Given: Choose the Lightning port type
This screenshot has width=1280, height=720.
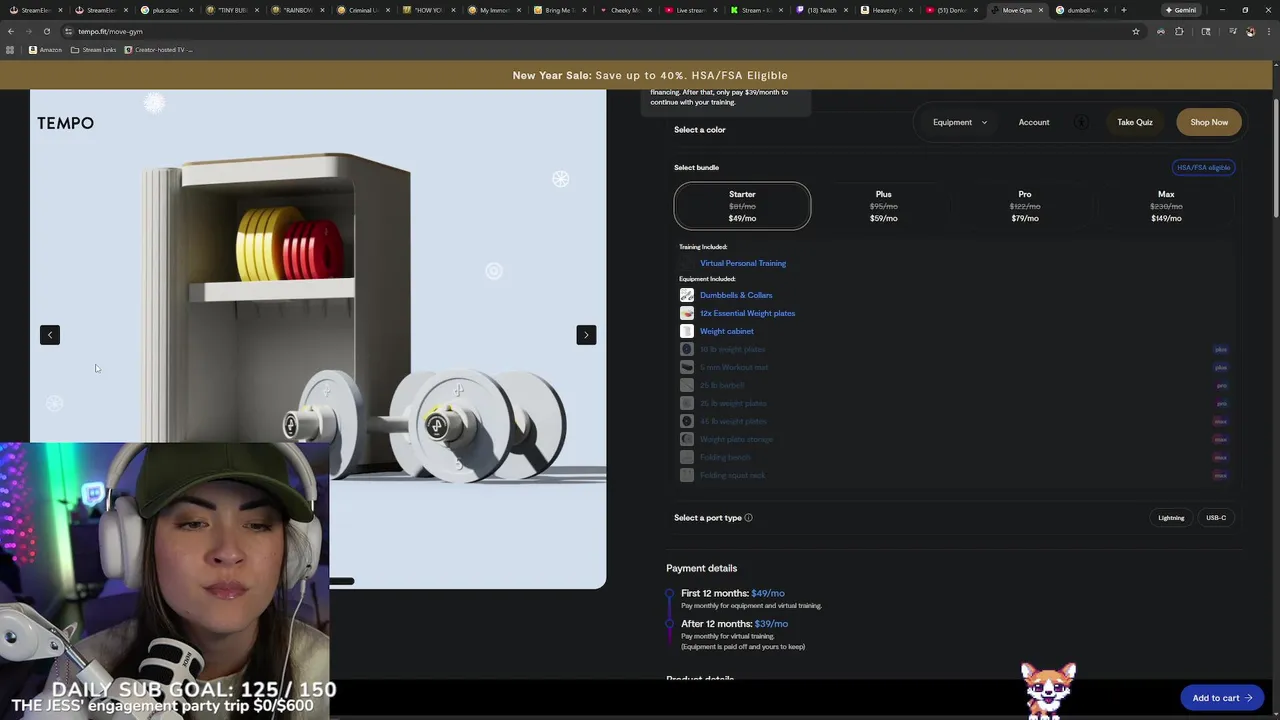Looking at the screenshot, I should tap(1171, 518).
